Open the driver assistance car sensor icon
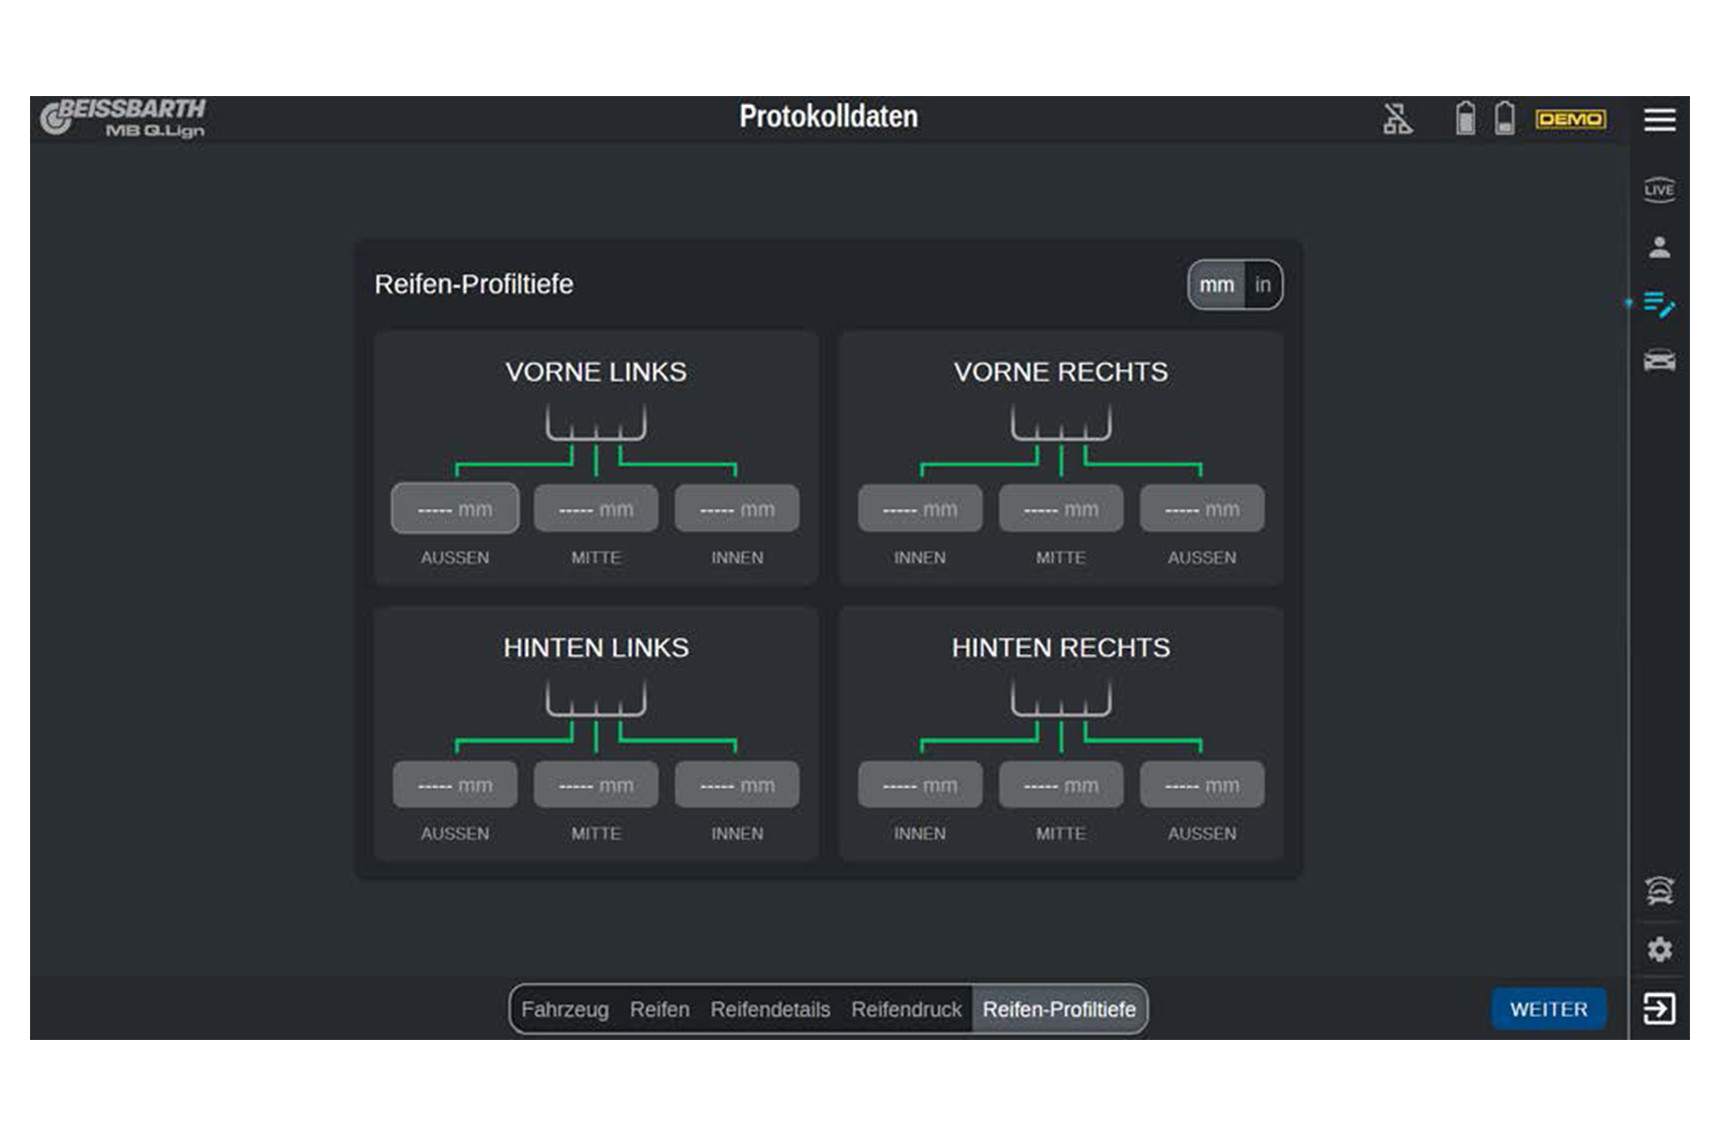The image size is (1720, 1136). [1659, 890]
